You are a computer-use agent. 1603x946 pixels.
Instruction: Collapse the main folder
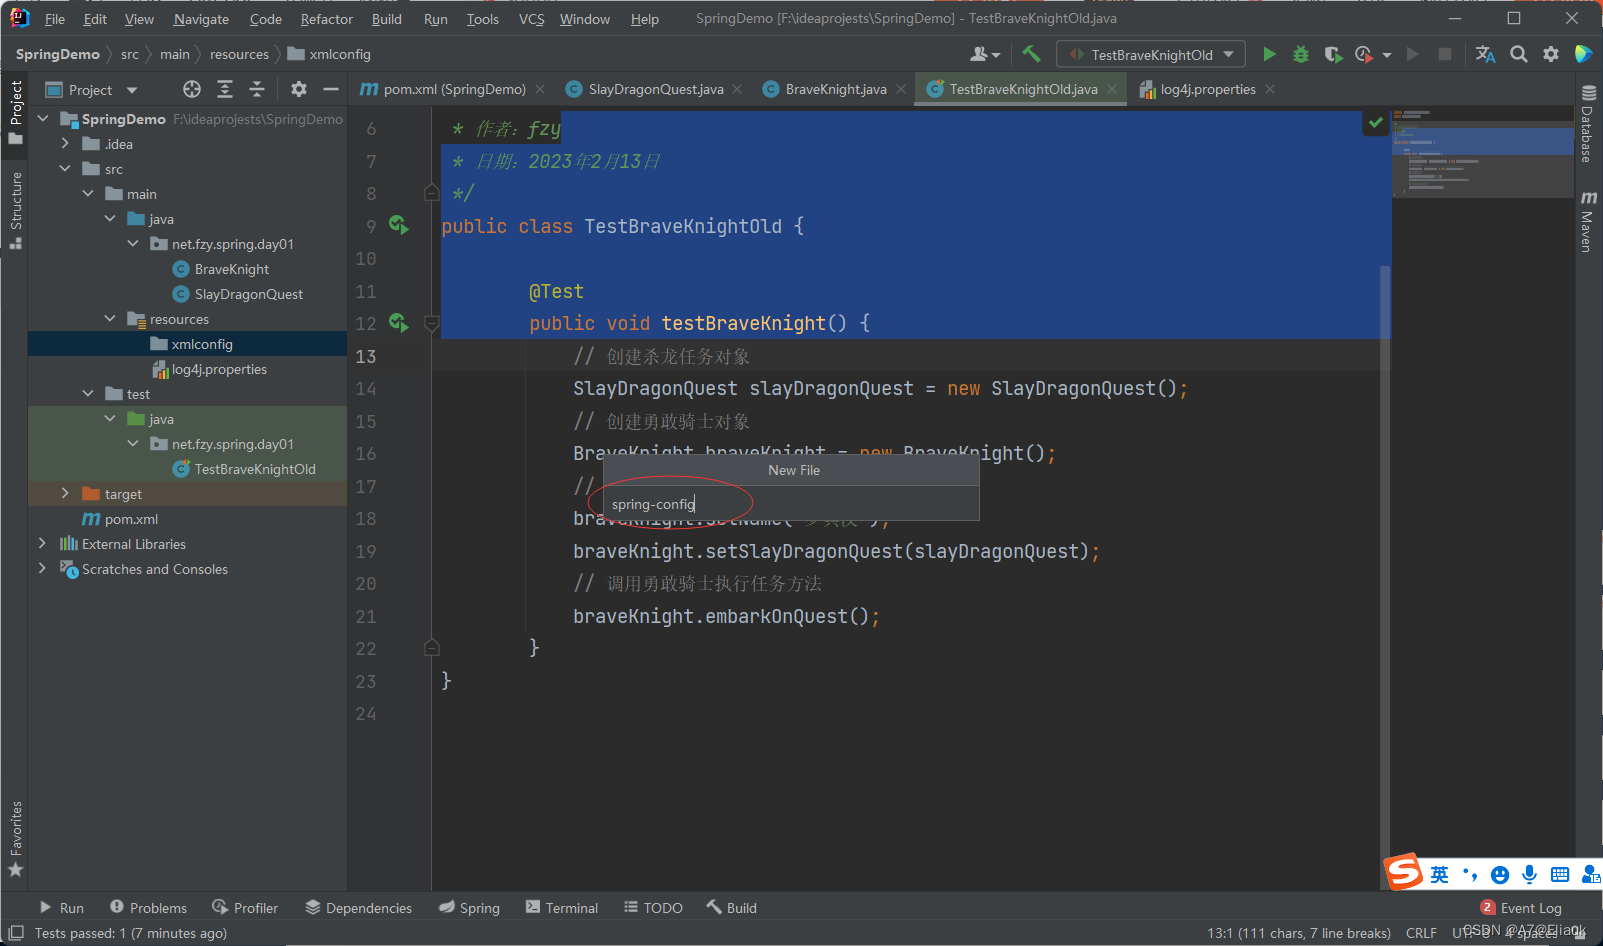tap(88, 193)
